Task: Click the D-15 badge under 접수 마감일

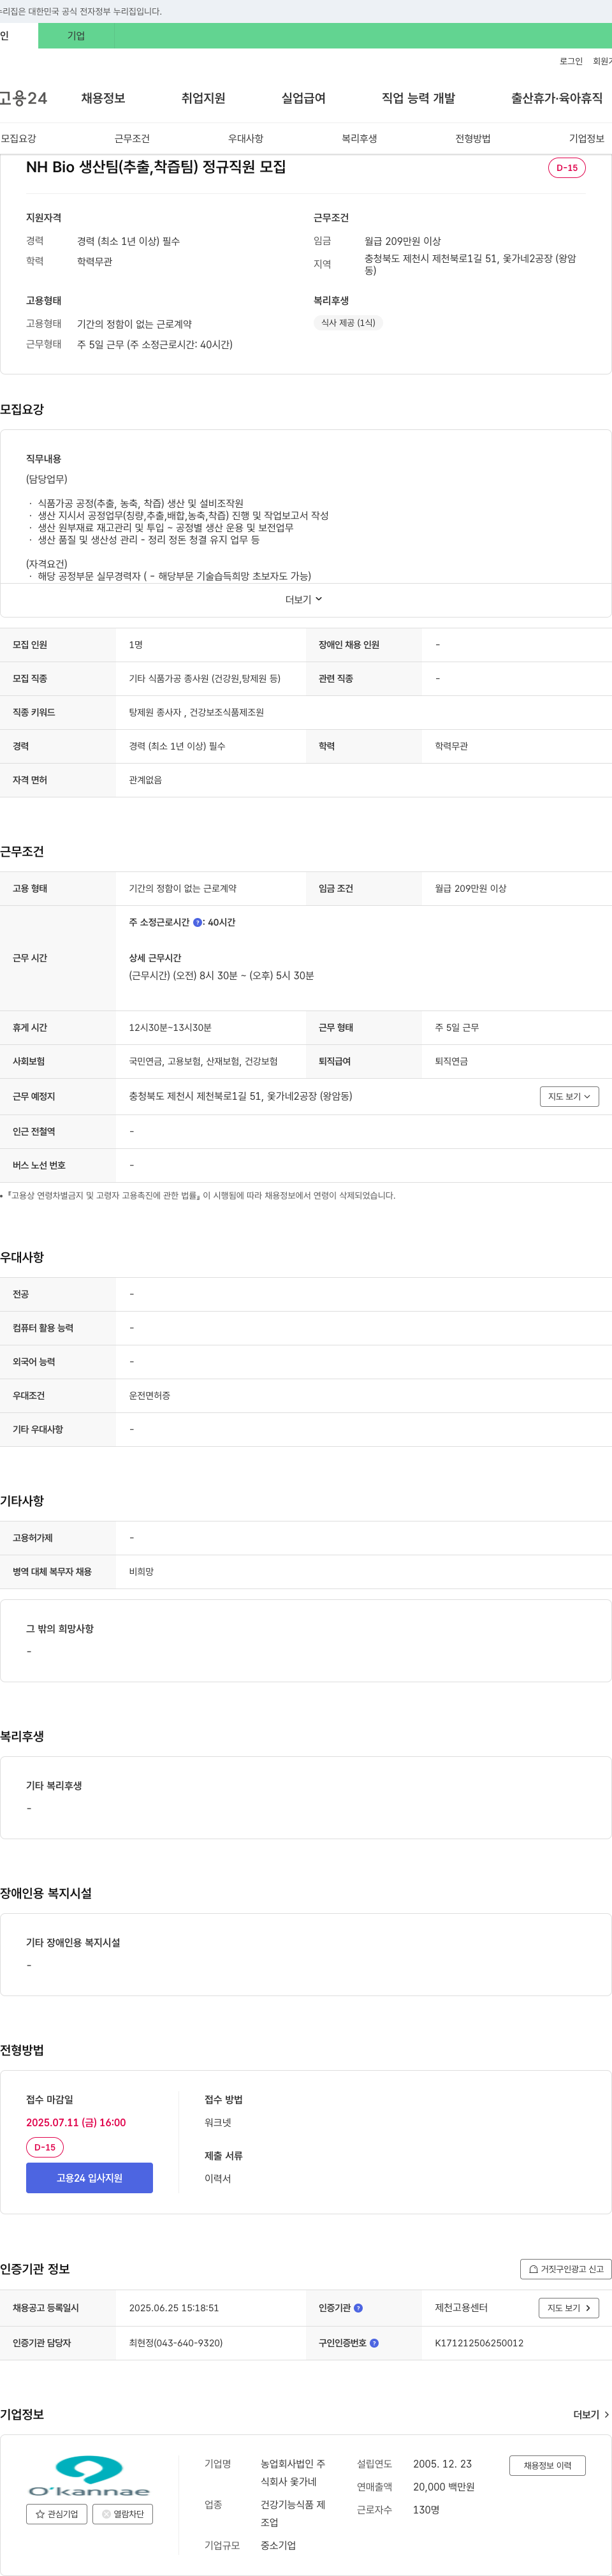Action: (x=45, y=2147)
